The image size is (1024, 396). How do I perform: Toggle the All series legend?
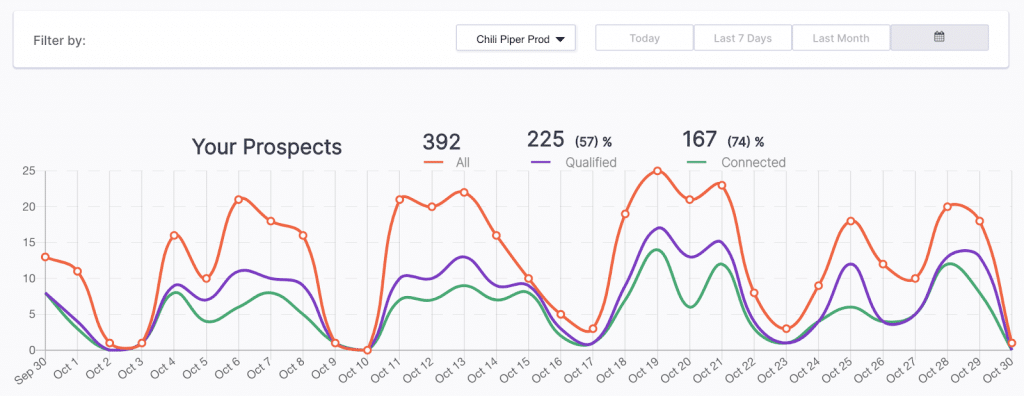[447, 162]
